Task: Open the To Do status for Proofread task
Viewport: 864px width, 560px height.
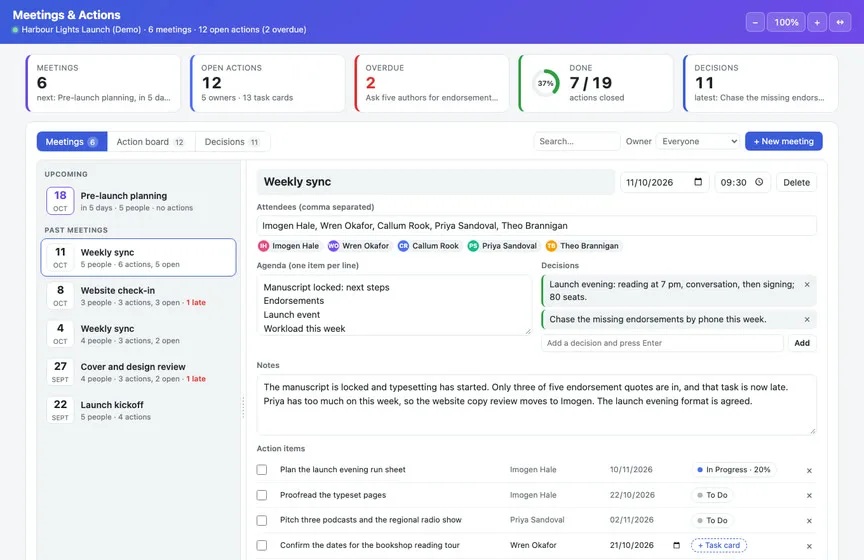Action: (712, 495)
